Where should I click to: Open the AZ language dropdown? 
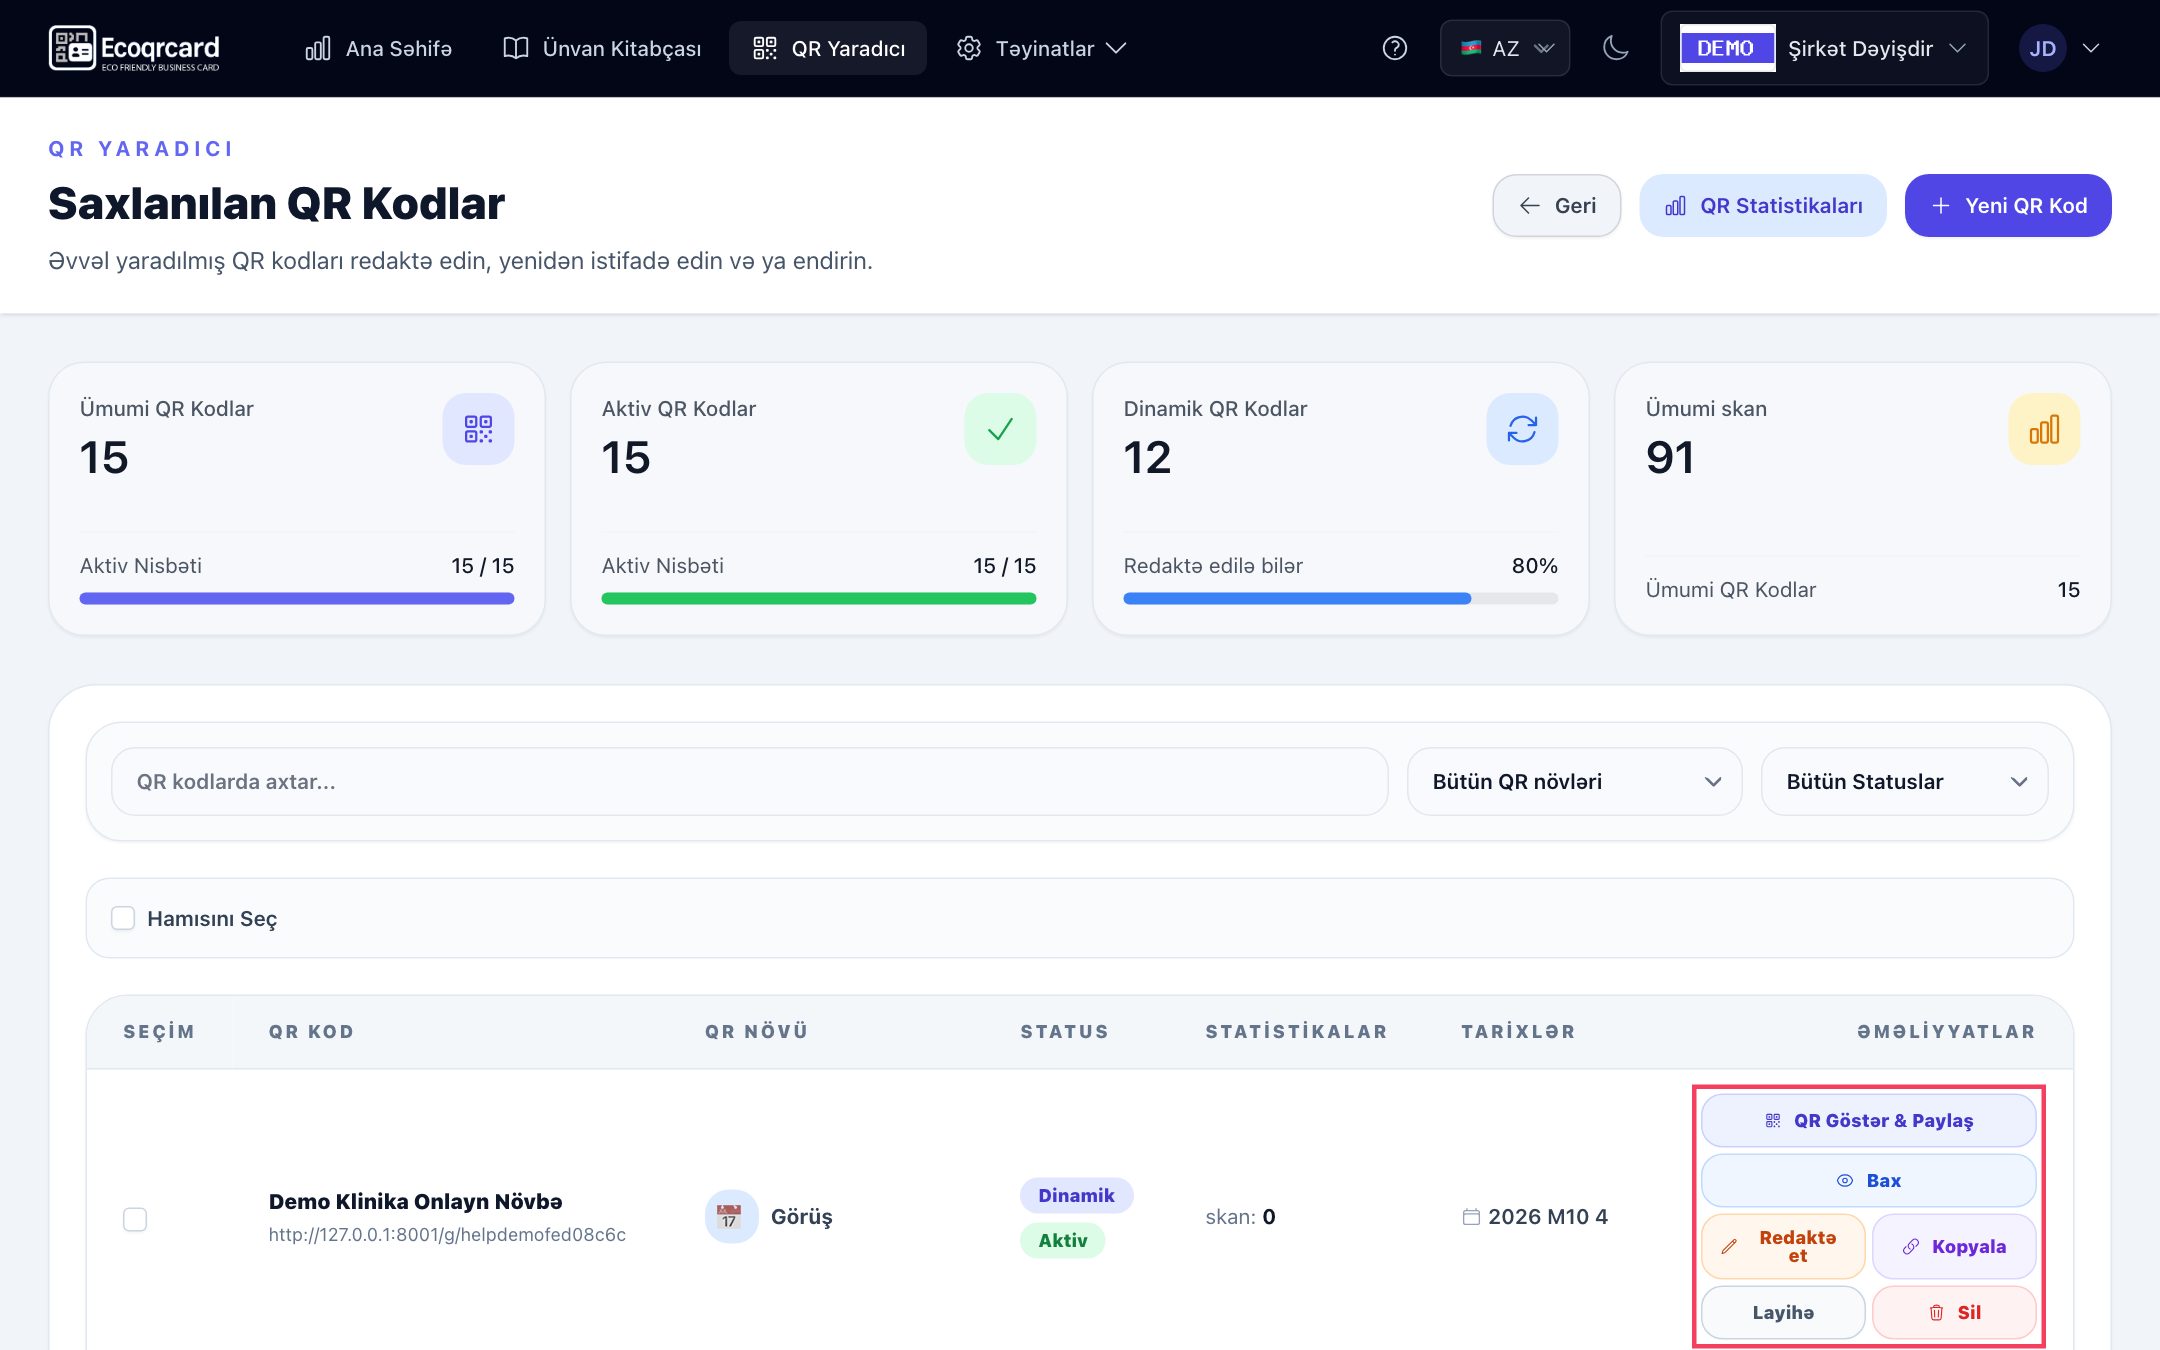(1505, 48)
